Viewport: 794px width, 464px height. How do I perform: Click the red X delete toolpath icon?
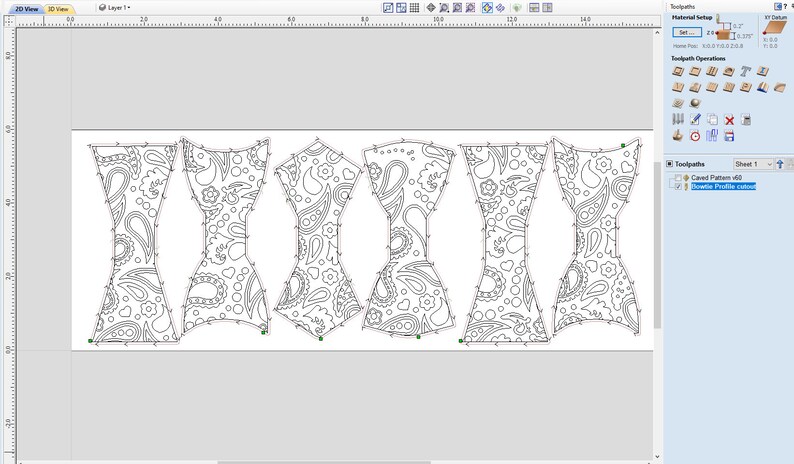[729, 120]
